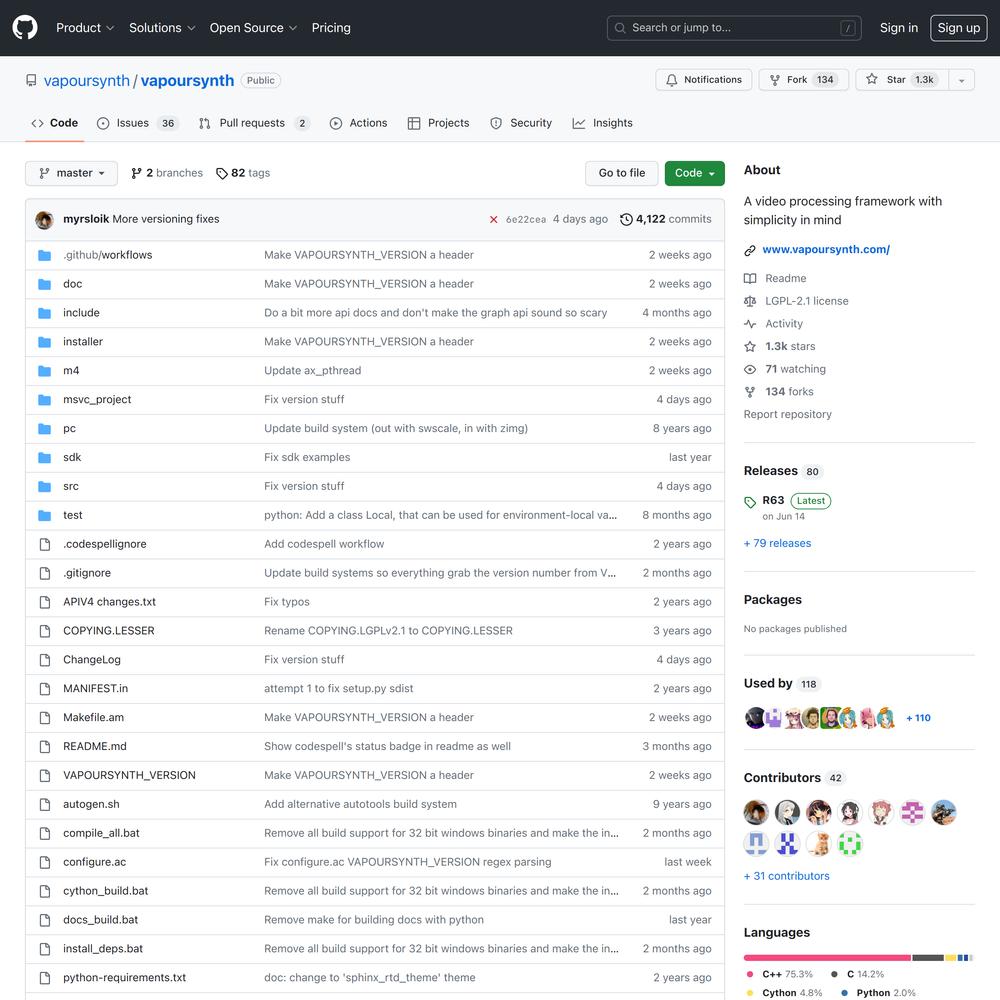The height and width of the screenshot is (1000, 1000).
Task: Click the search magnifier icon
Action: point(620,28)
